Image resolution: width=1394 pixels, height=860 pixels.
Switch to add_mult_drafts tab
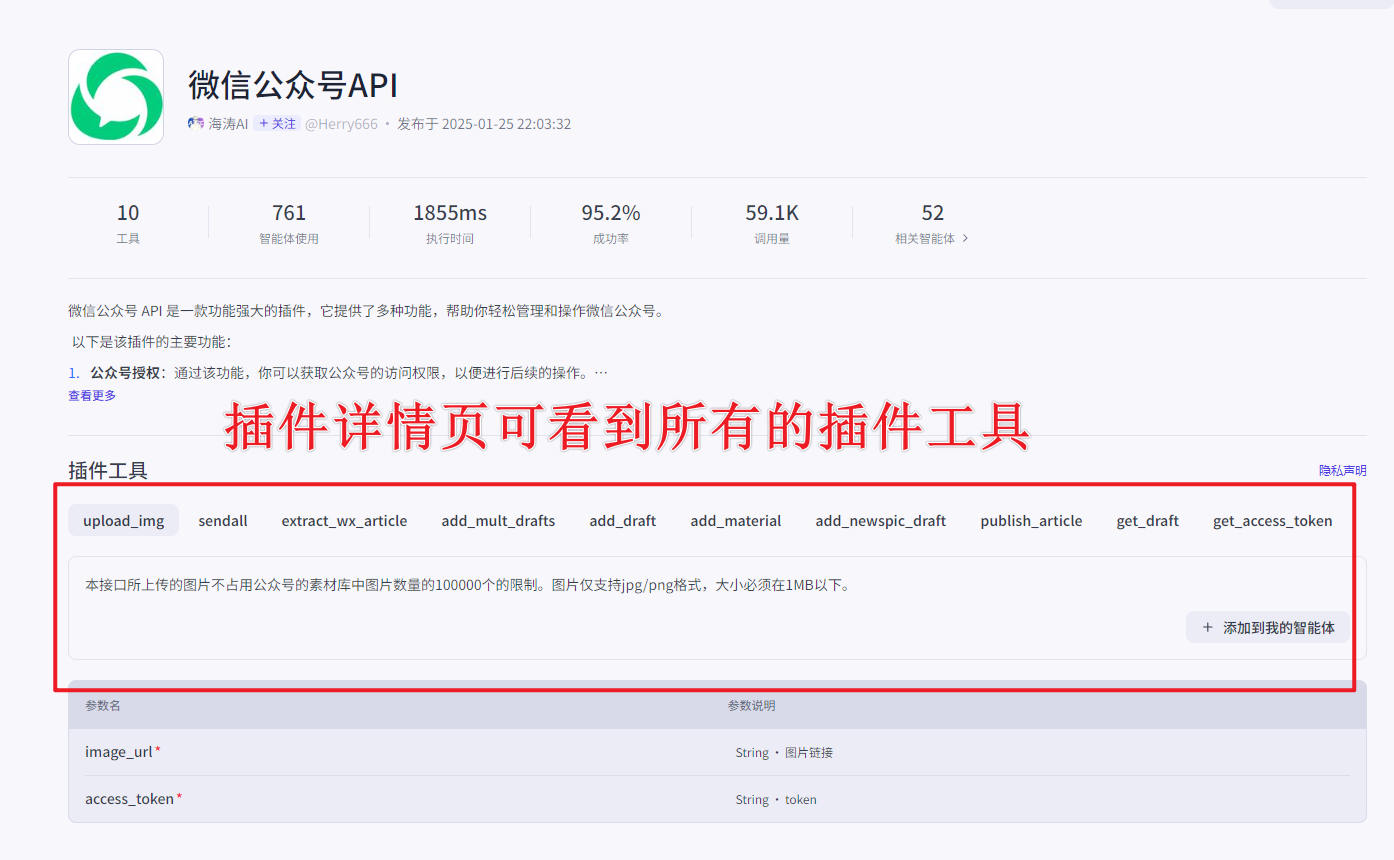click(x=498, y=520)
